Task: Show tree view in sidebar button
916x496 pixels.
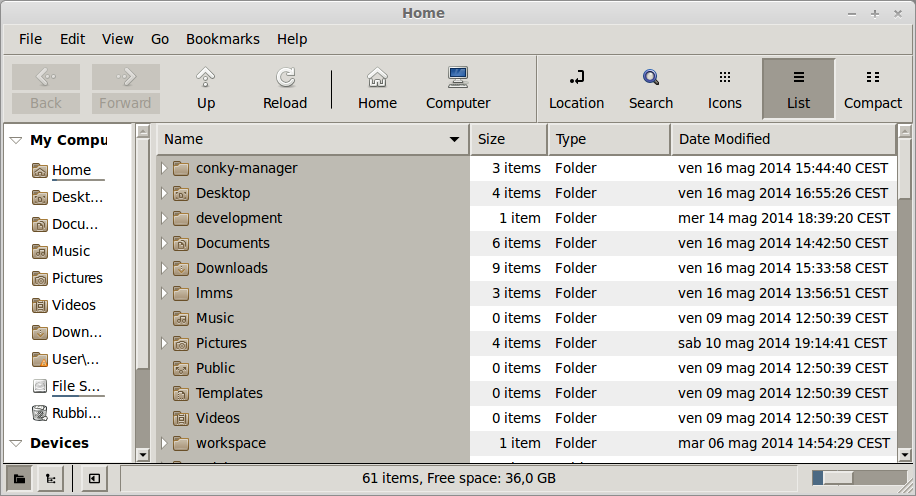Action: (51, 479)
